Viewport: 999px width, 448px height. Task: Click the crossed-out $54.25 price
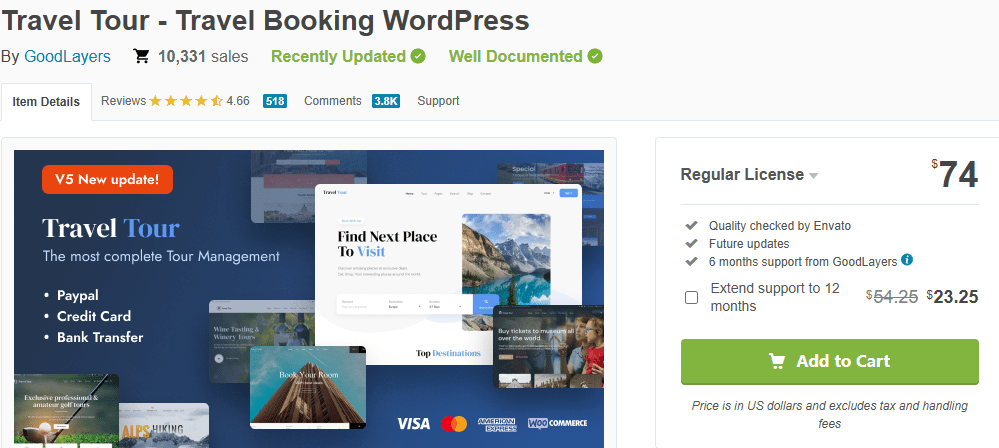pos(892,296)
